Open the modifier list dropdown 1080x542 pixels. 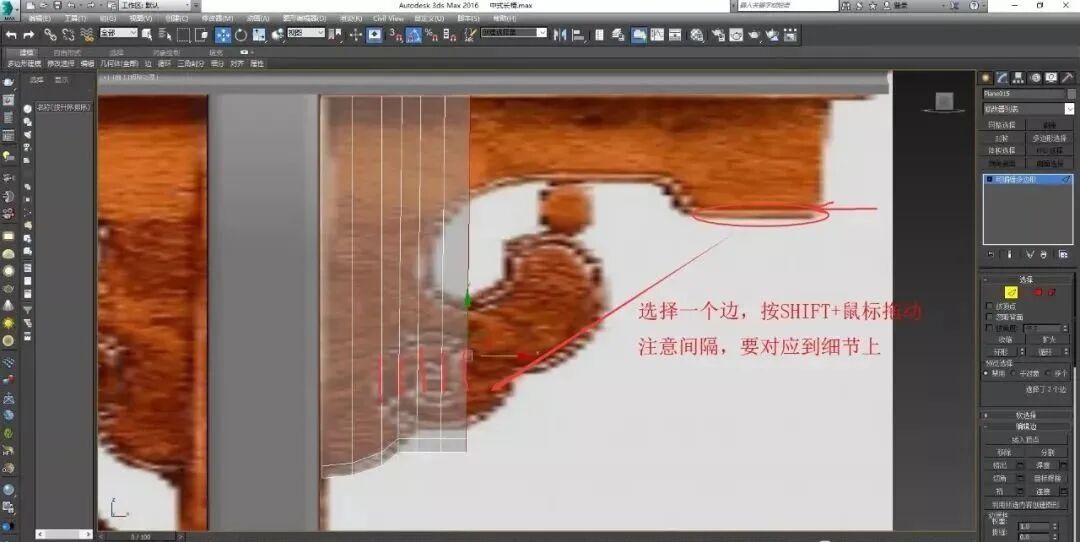[x=1028, y=109]
